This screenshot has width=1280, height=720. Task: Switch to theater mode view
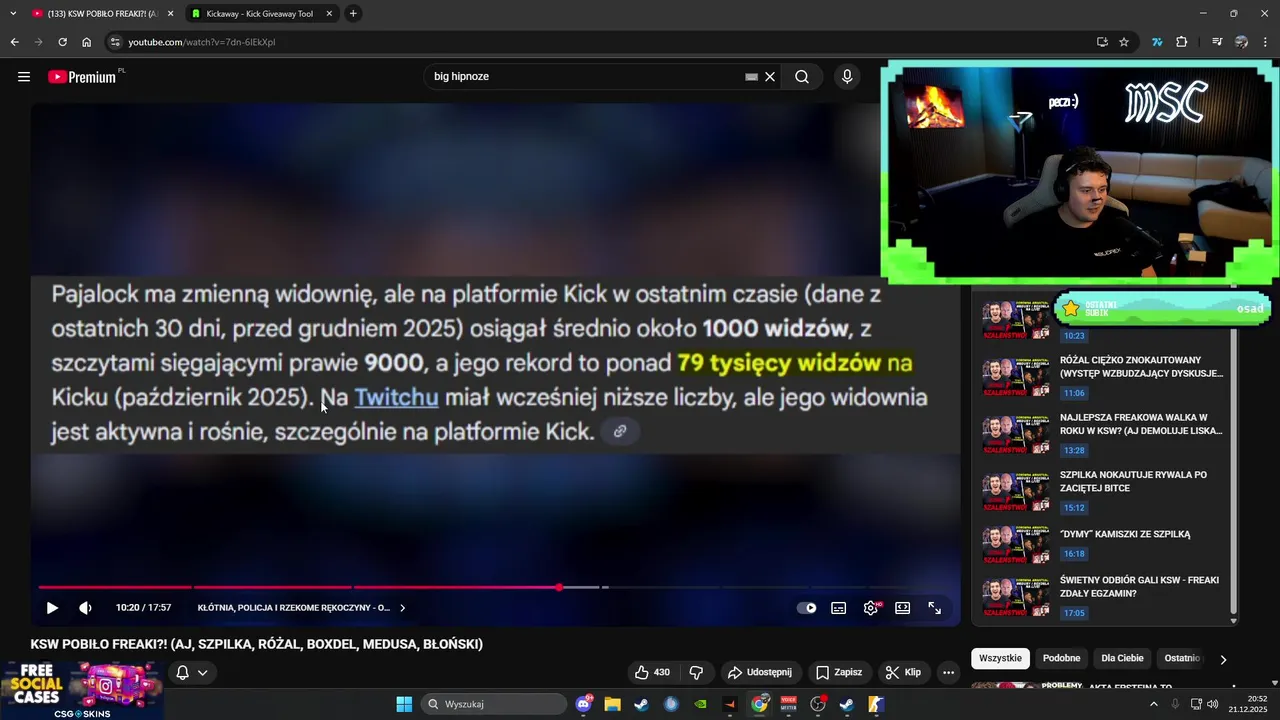(903, 608)
